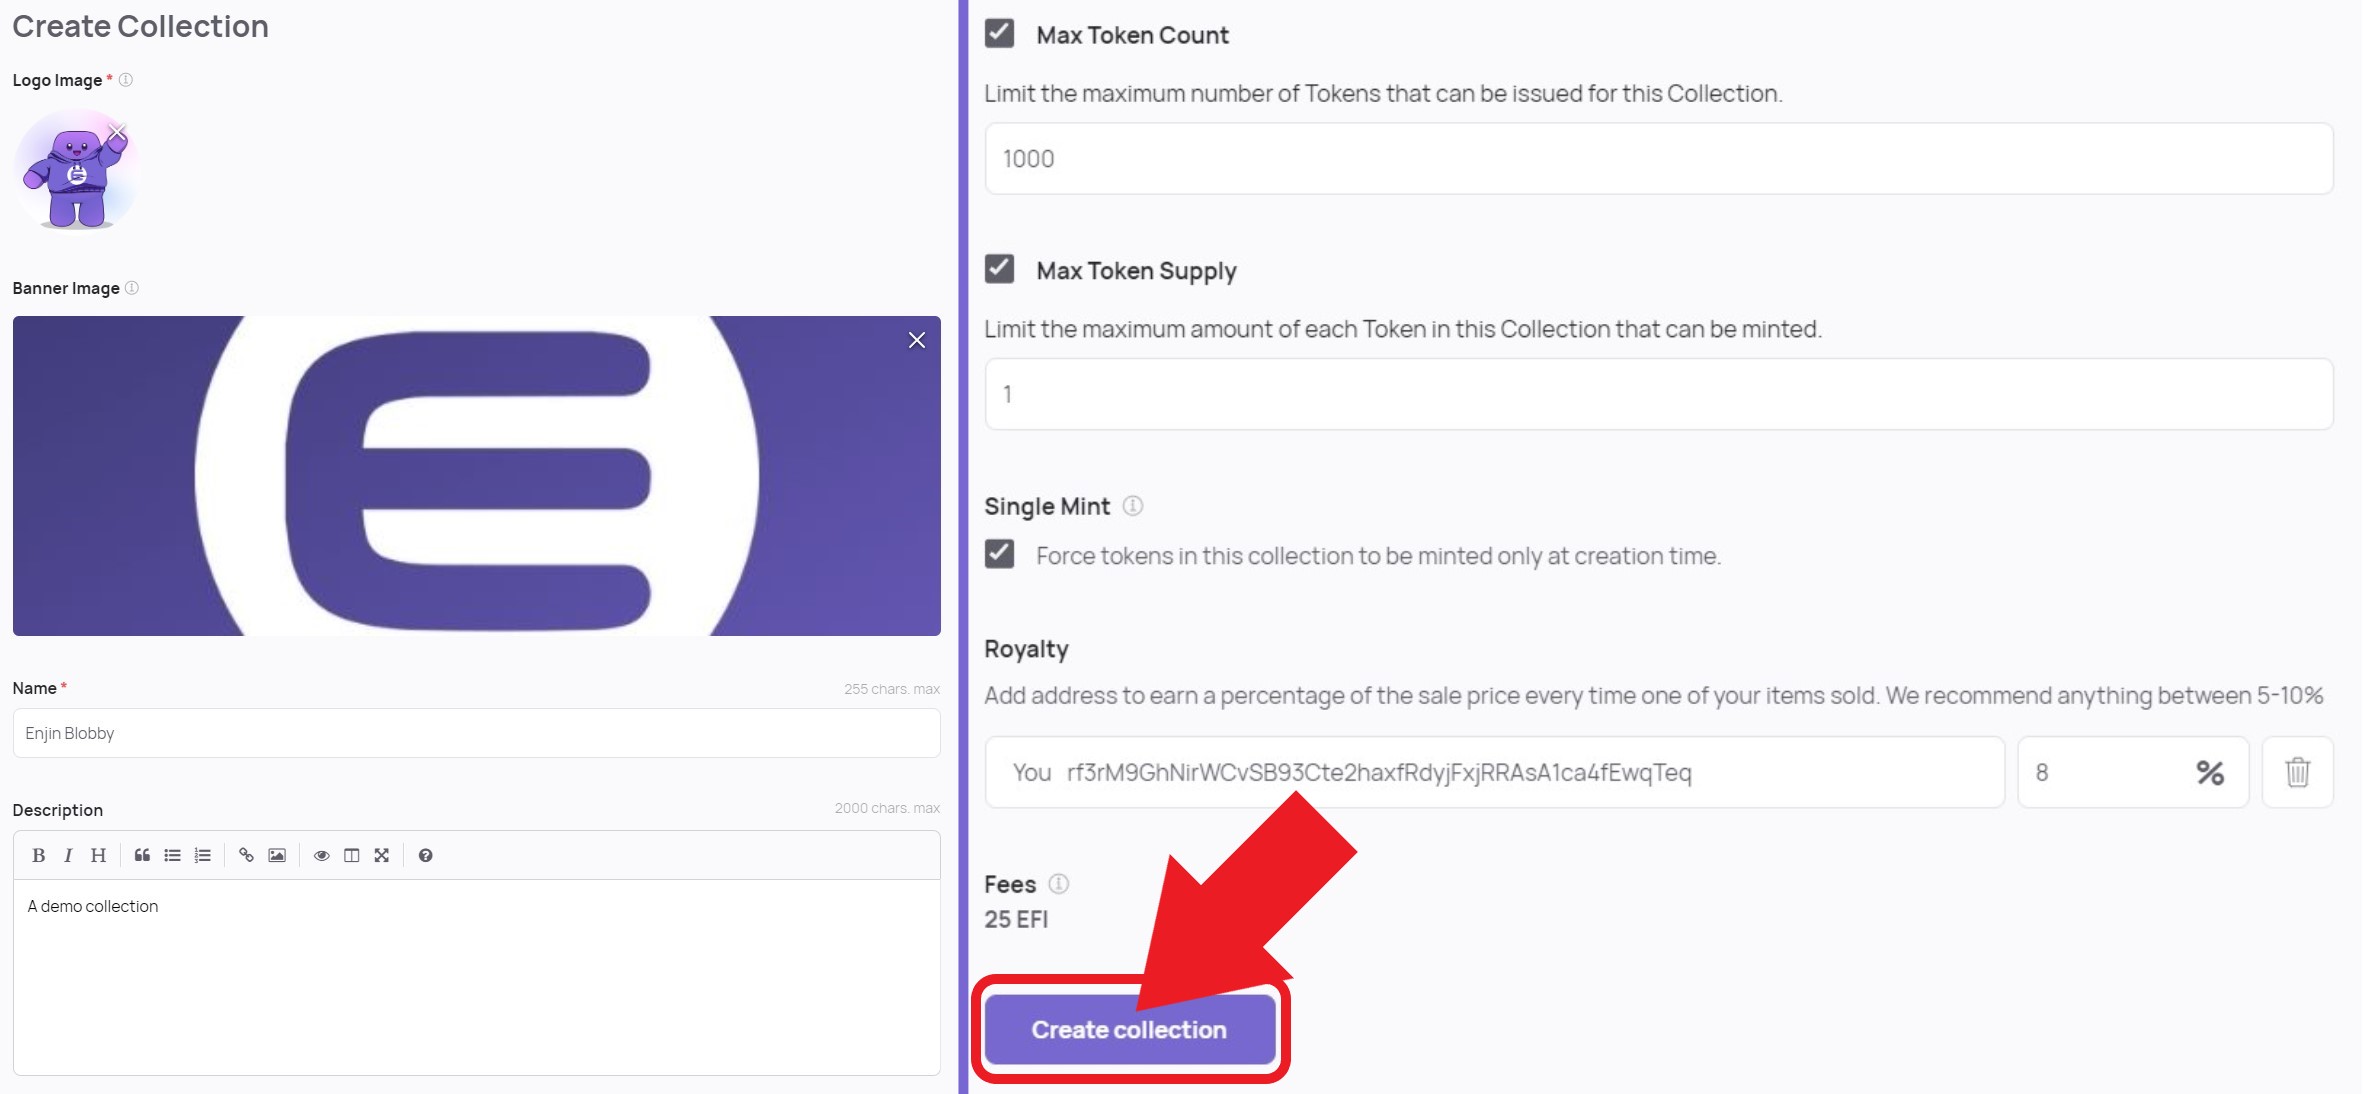Add unordered bullet list to description
Viewport: 2363px width, 1094px height.
pos(172,855)
